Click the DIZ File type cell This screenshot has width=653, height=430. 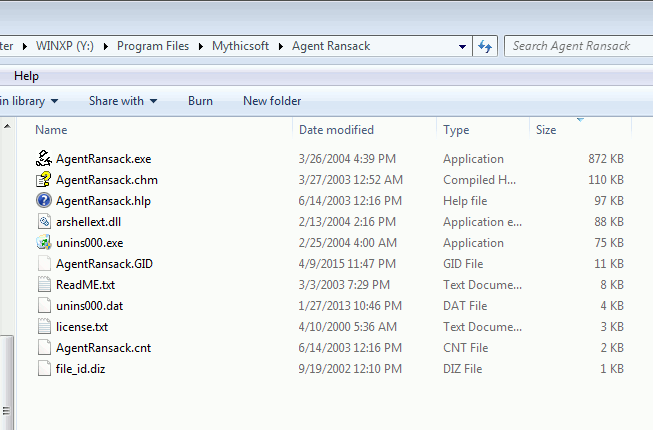[463, 369]
